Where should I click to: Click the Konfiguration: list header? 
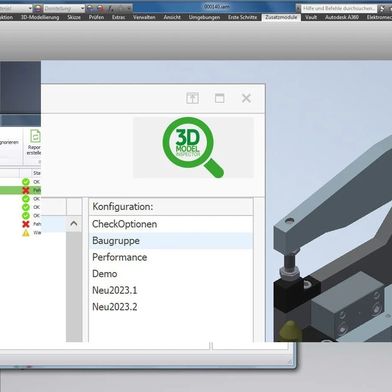tap(171, 207)
